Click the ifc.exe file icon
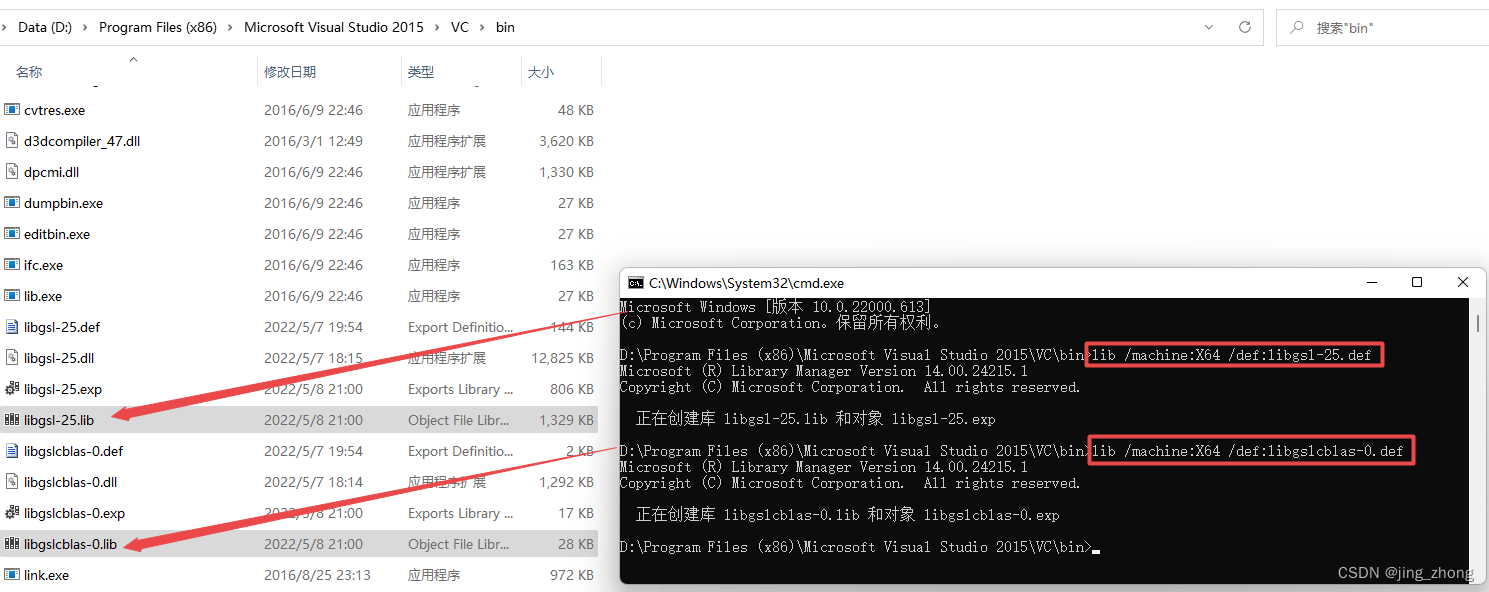This screenshot has width=1489, height=592. (x=12, y=265)
